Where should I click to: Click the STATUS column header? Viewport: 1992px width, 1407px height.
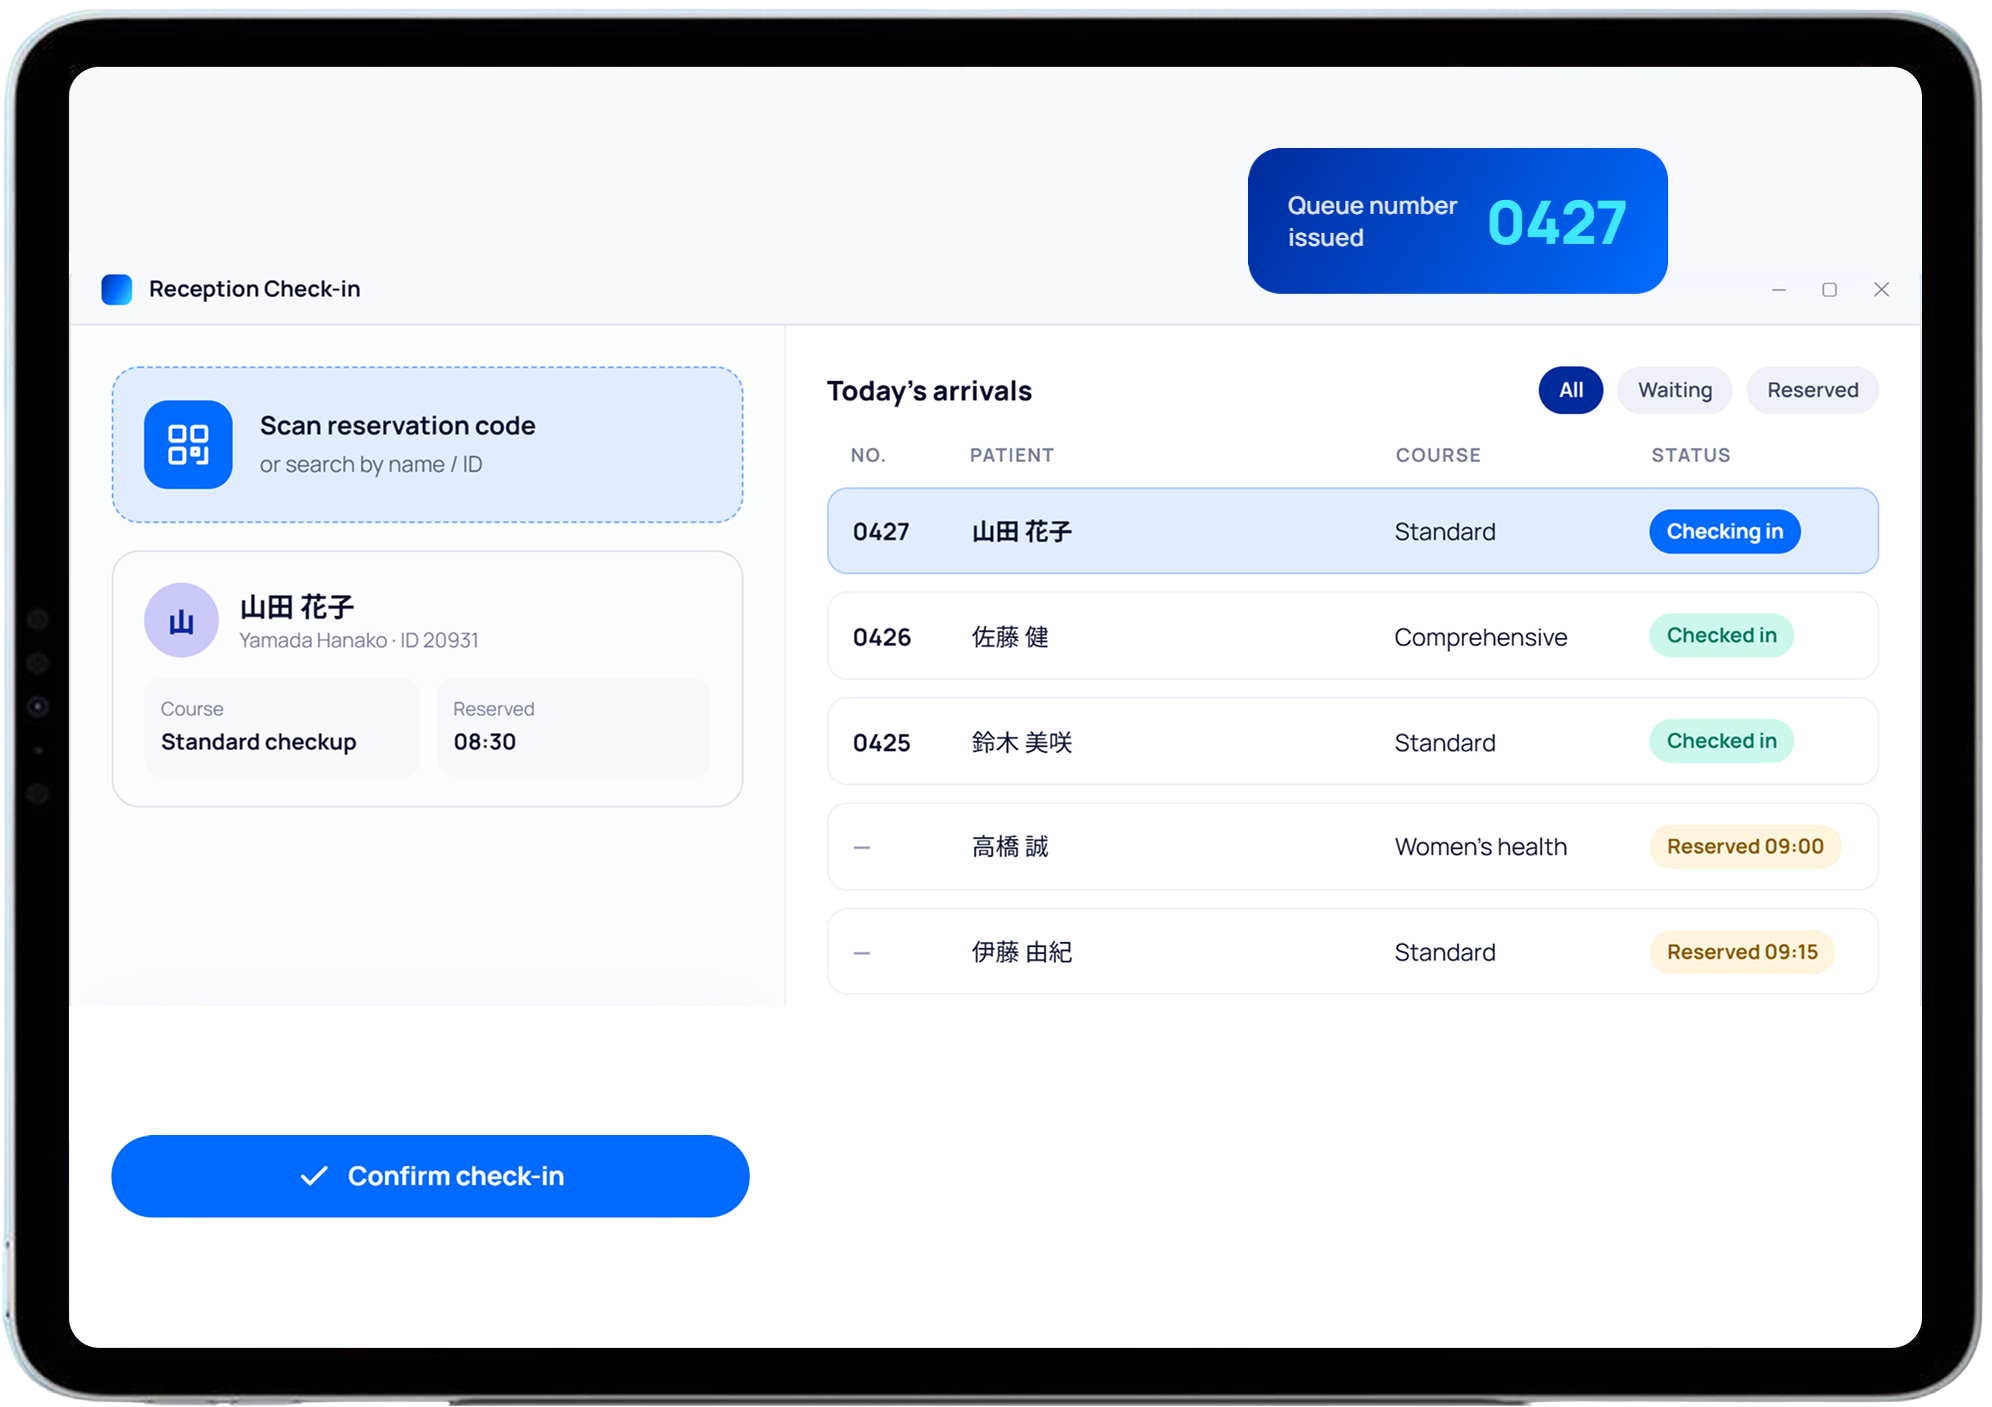click(1690, 455)
